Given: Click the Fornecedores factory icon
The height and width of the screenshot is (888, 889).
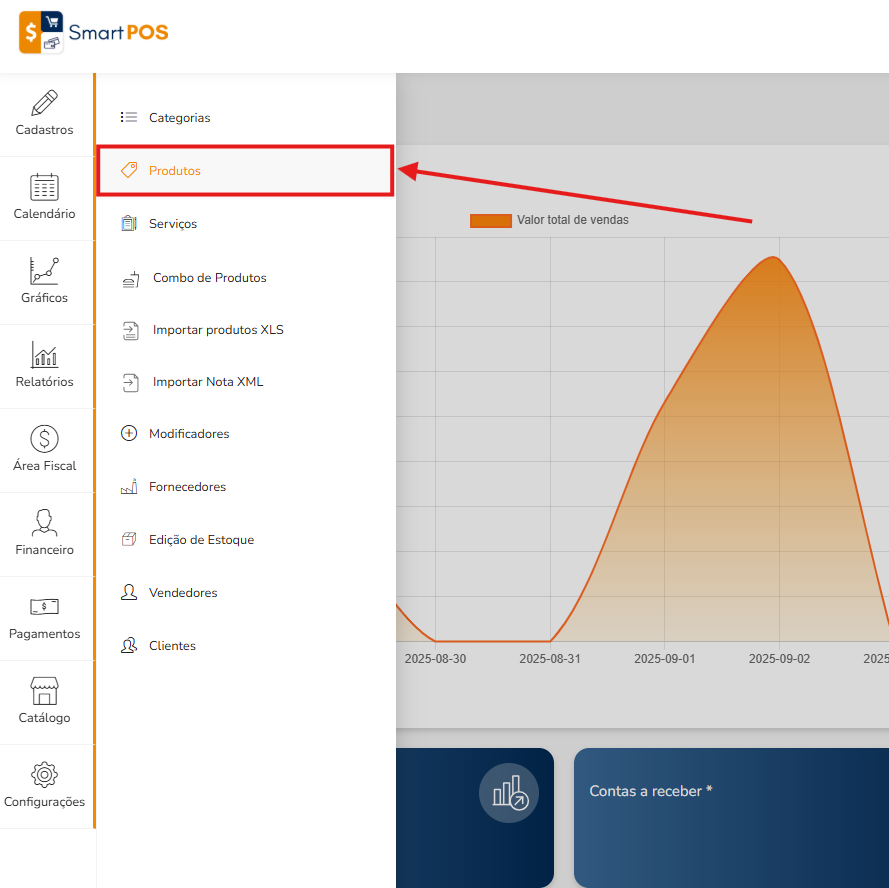Looking at the screenshot, I should (x=129, y=486).
